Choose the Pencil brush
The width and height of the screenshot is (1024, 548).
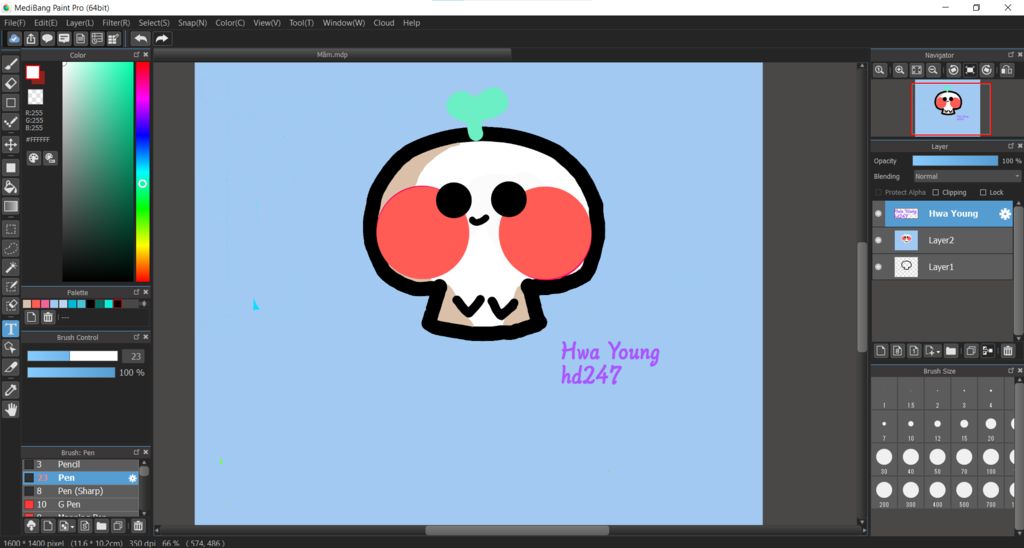coord(82,464)
